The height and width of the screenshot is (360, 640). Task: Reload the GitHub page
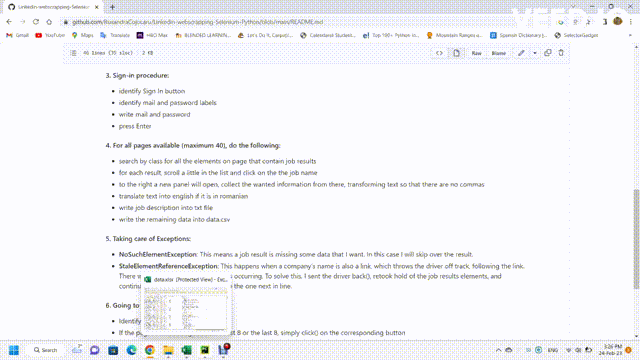pos(36,22)
